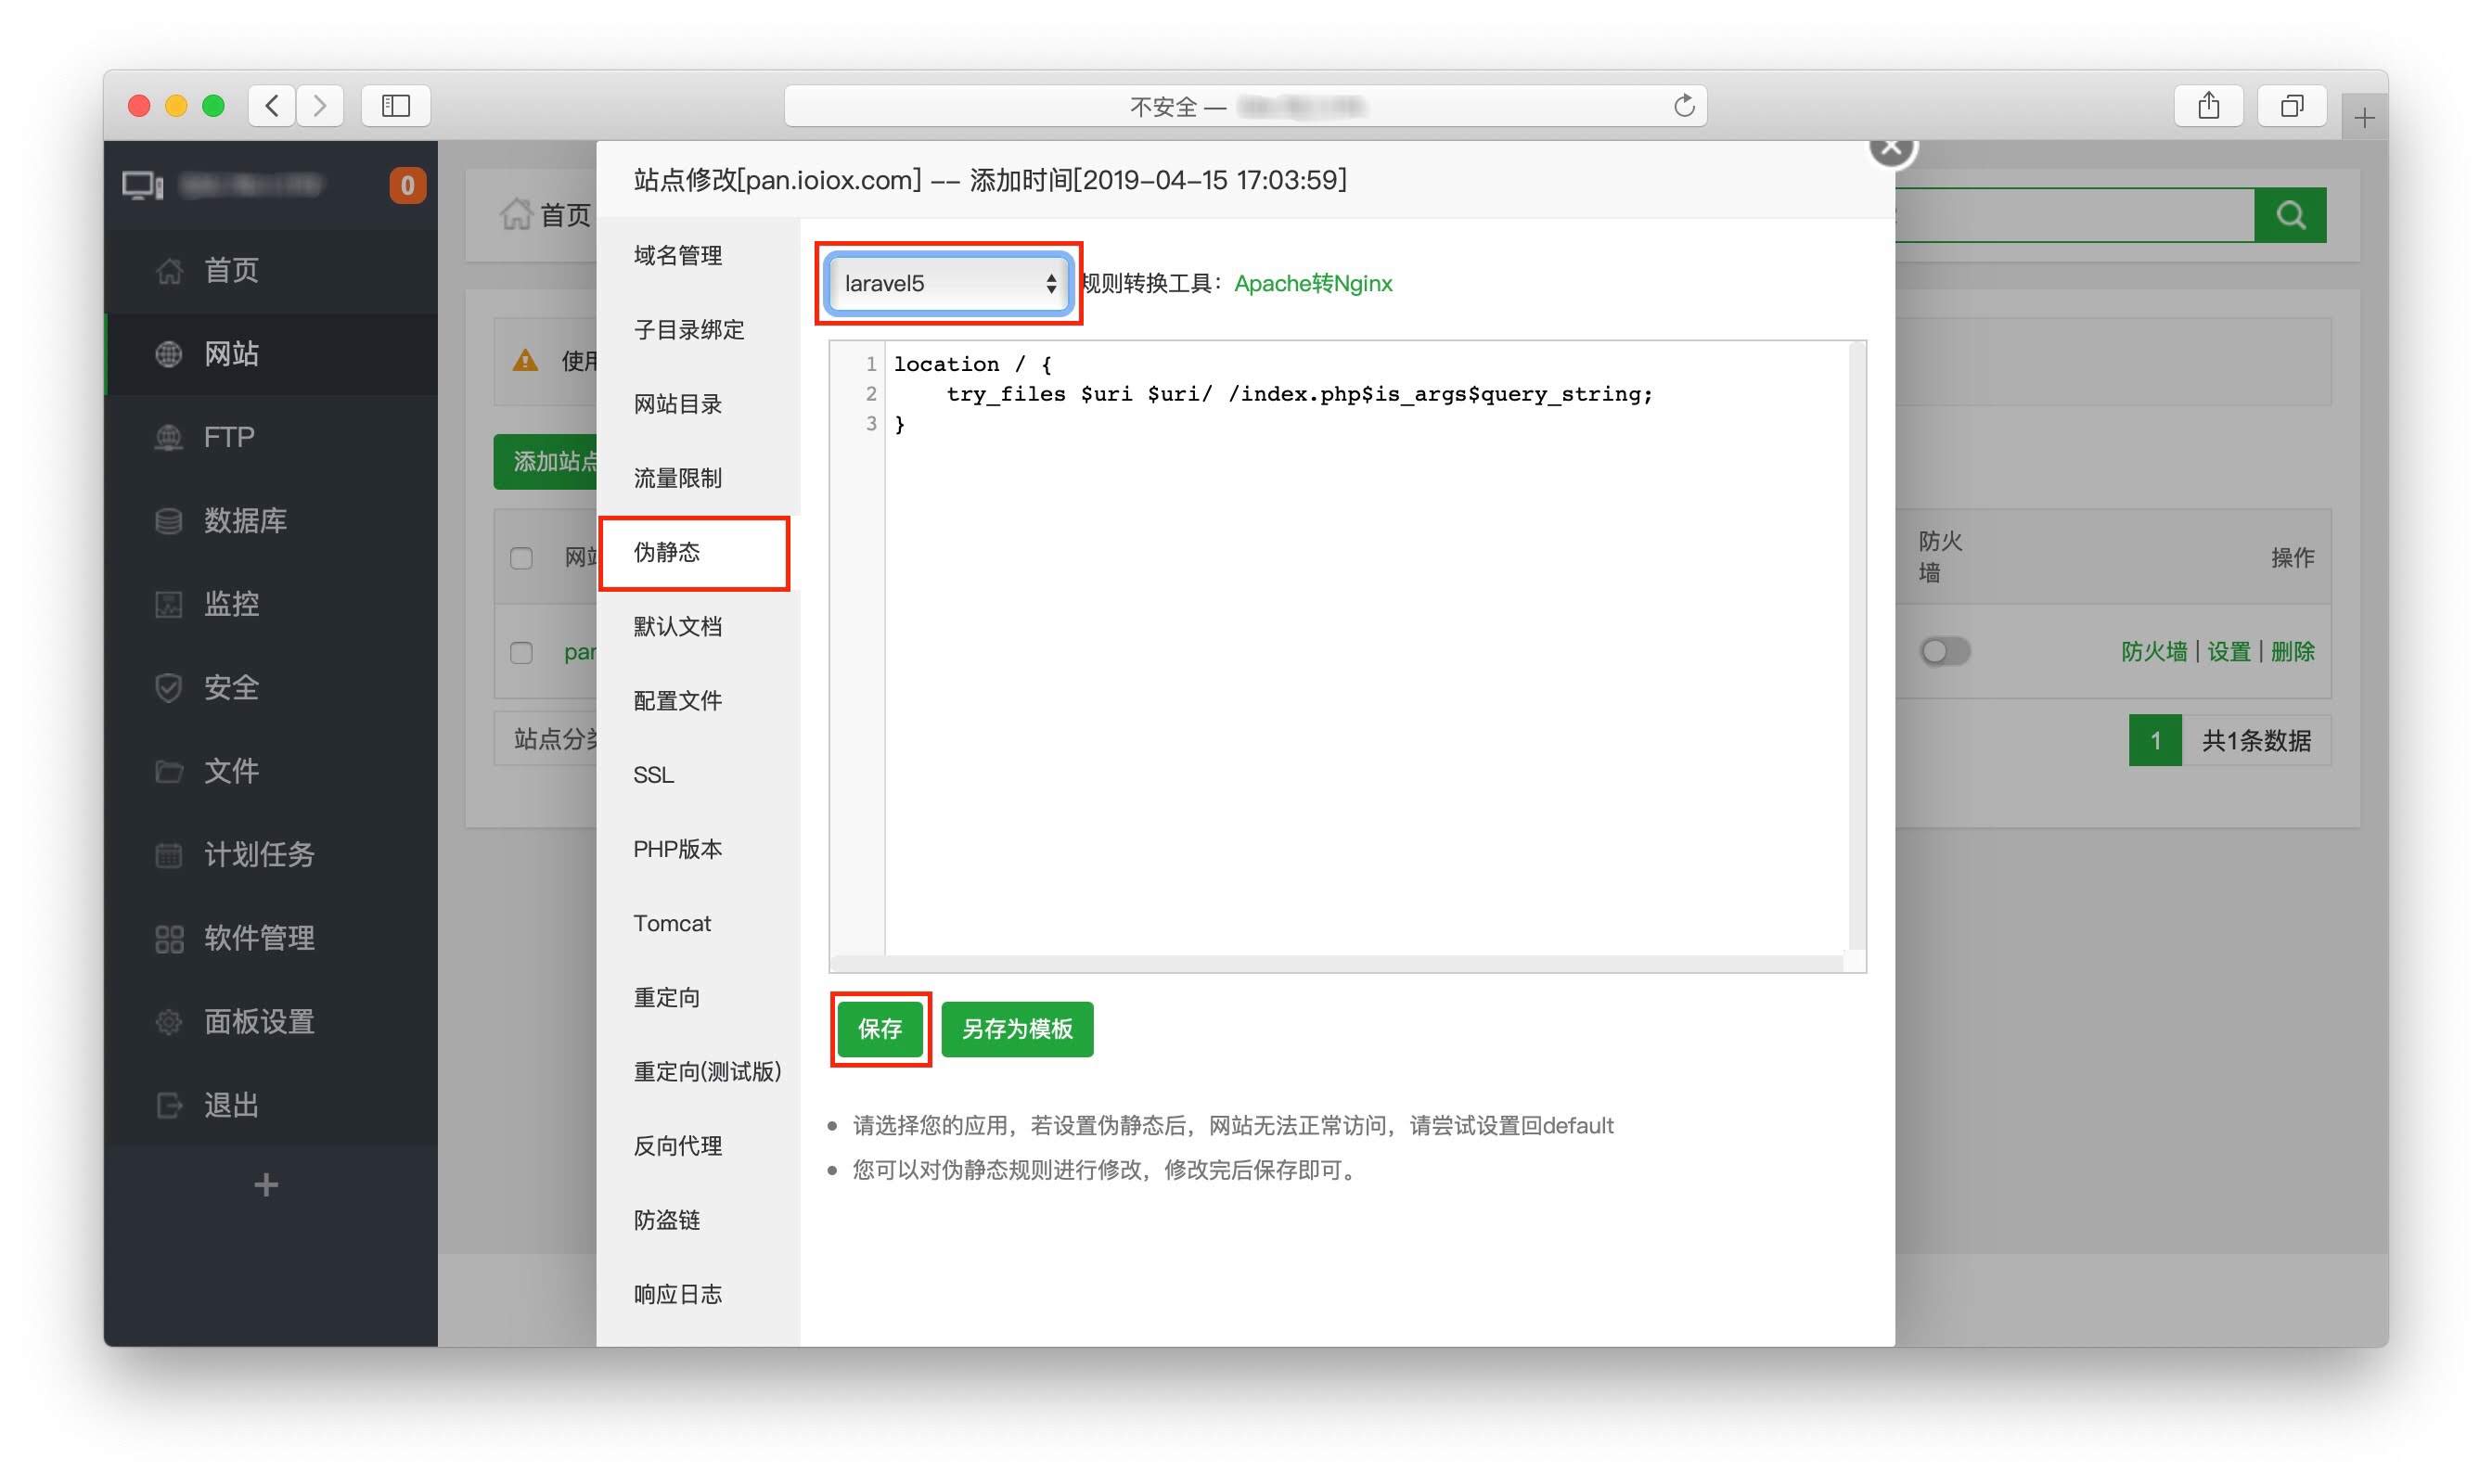Reload the page with refresh icon
2492x1484 pixels.
[1684, 105]
